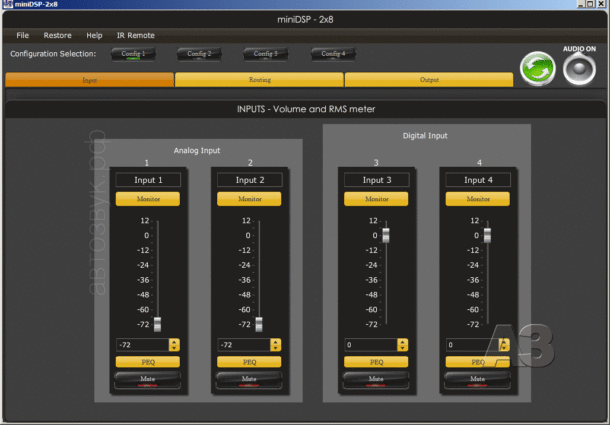Click Input 2 gain value field showing -72

click(244, 345)
